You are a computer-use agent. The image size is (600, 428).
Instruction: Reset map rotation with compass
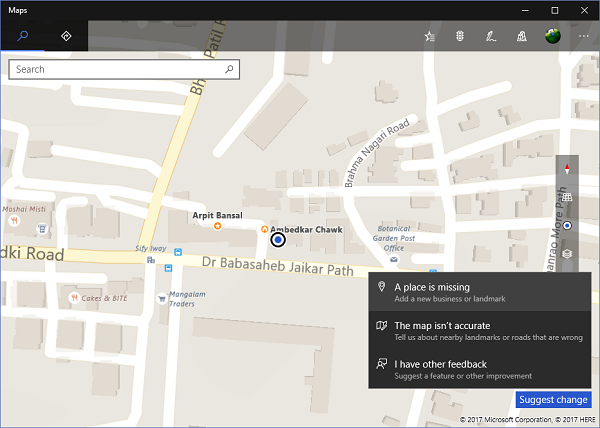567,169
